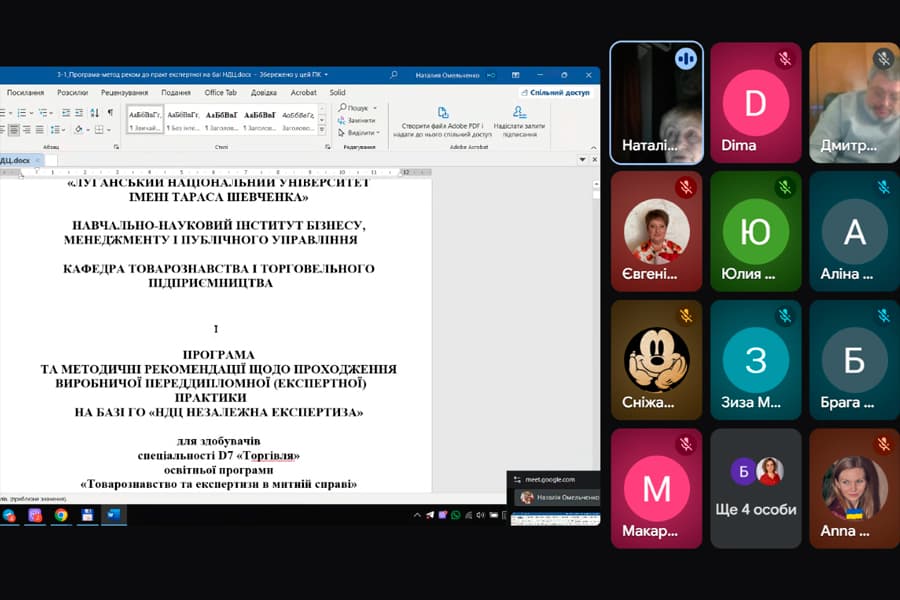Image resolution: width=900 pixels, height=600 pixels.
Task: Open the 'Ще 4 особи' participants tile
Action: pos(755,488)
